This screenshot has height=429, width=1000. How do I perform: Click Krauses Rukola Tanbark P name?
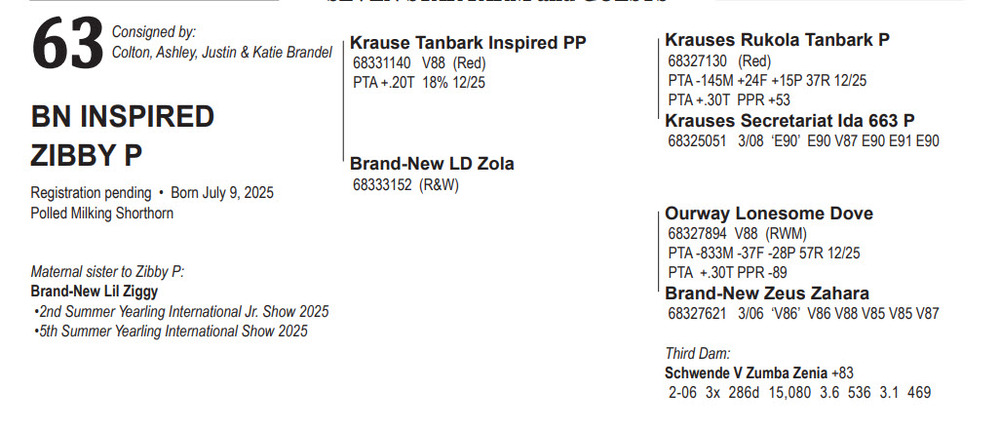[x=777, y=40]
